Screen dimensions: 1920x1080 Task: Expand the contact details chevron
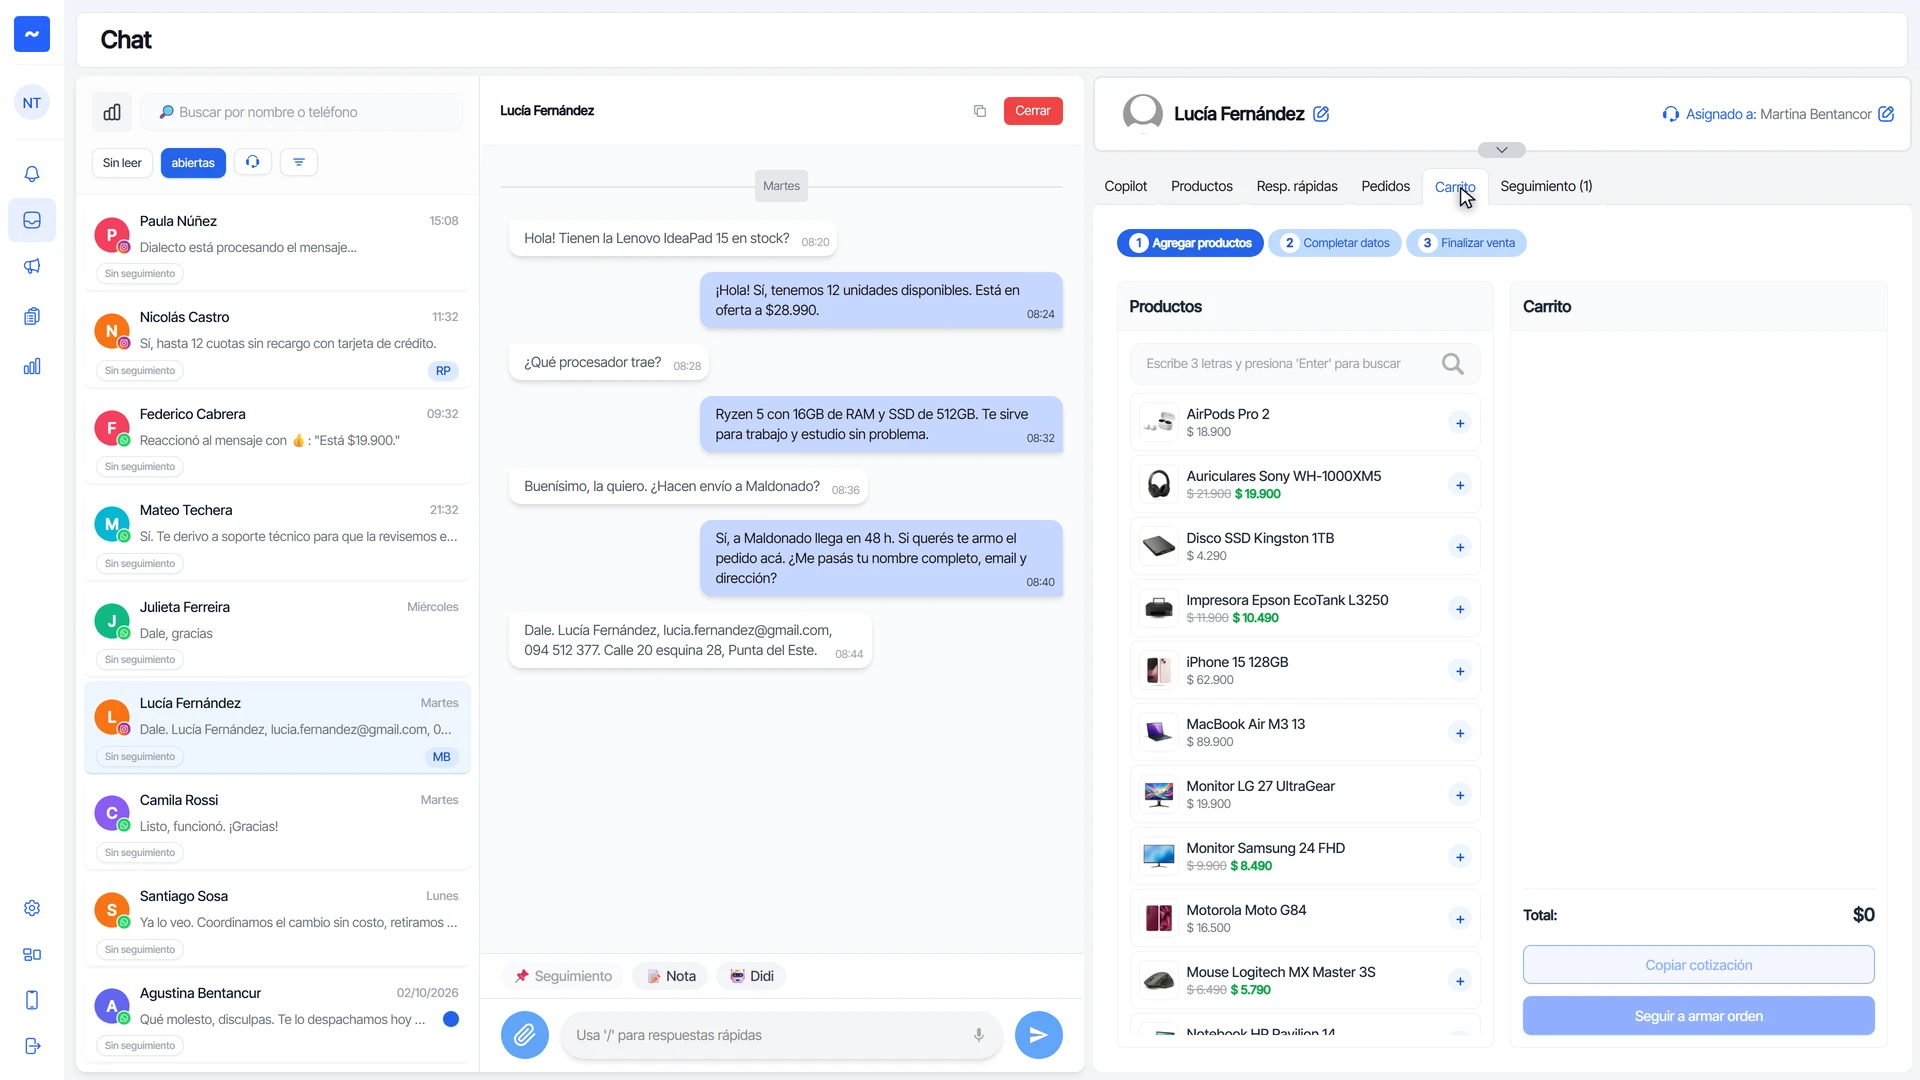[1502, 150]
